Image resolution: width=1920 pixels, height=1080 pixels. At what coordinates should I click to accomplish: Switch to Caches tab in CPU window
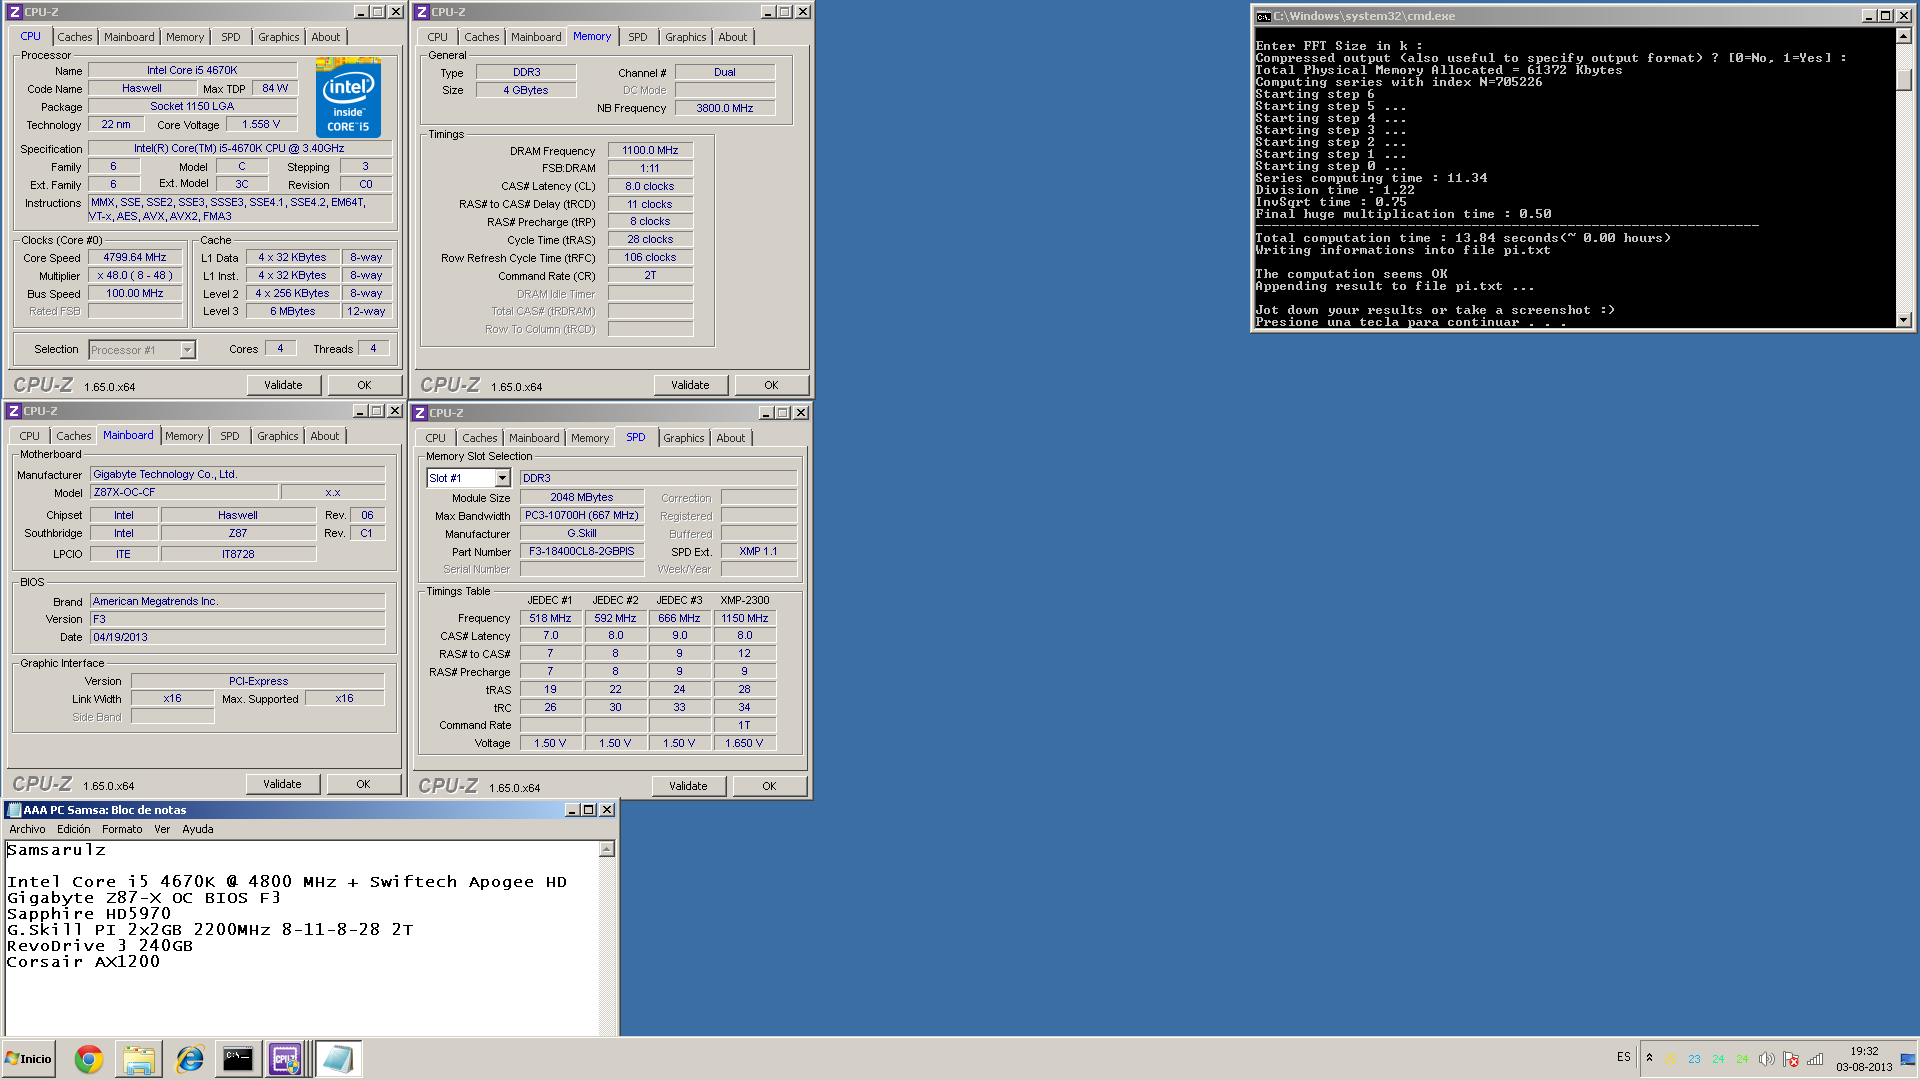point(74,37)
